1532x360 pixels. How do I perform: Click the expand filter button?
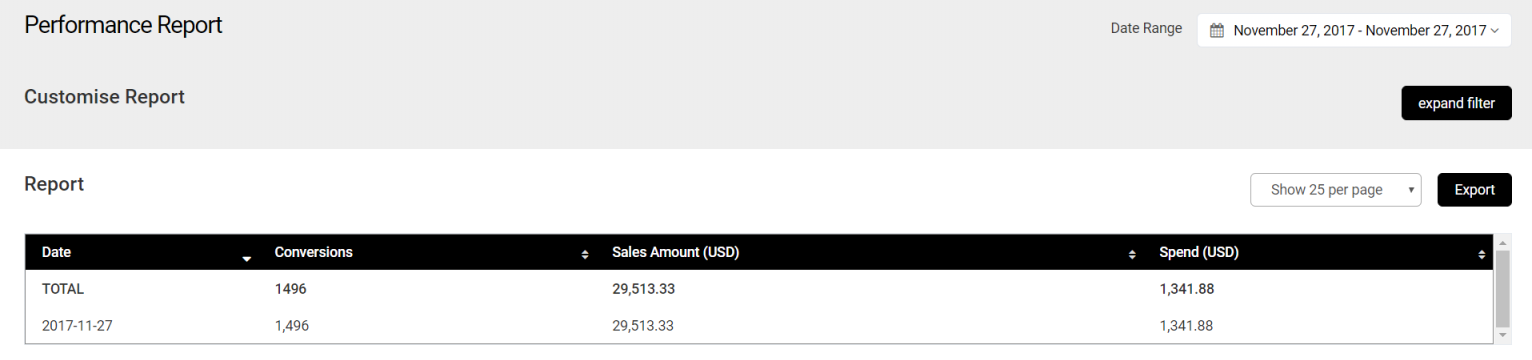click(1457, 103)
